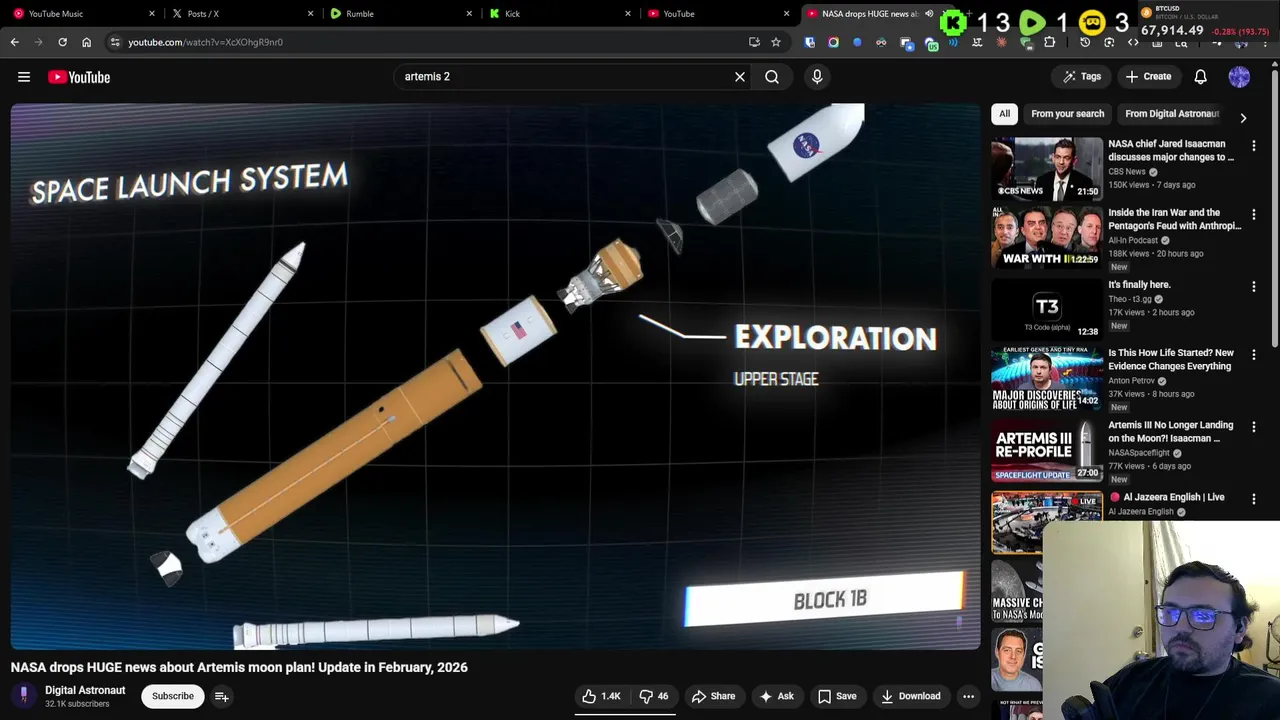
Task: Bookmark this page with the star
Action: point(775,42)
